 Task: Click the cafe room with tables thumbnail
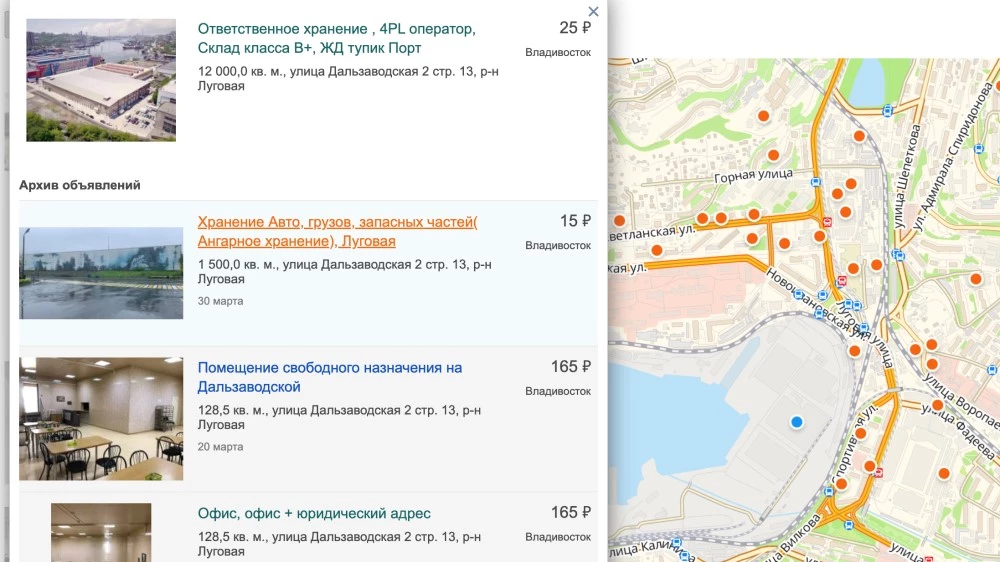click(x=101, y=418)
